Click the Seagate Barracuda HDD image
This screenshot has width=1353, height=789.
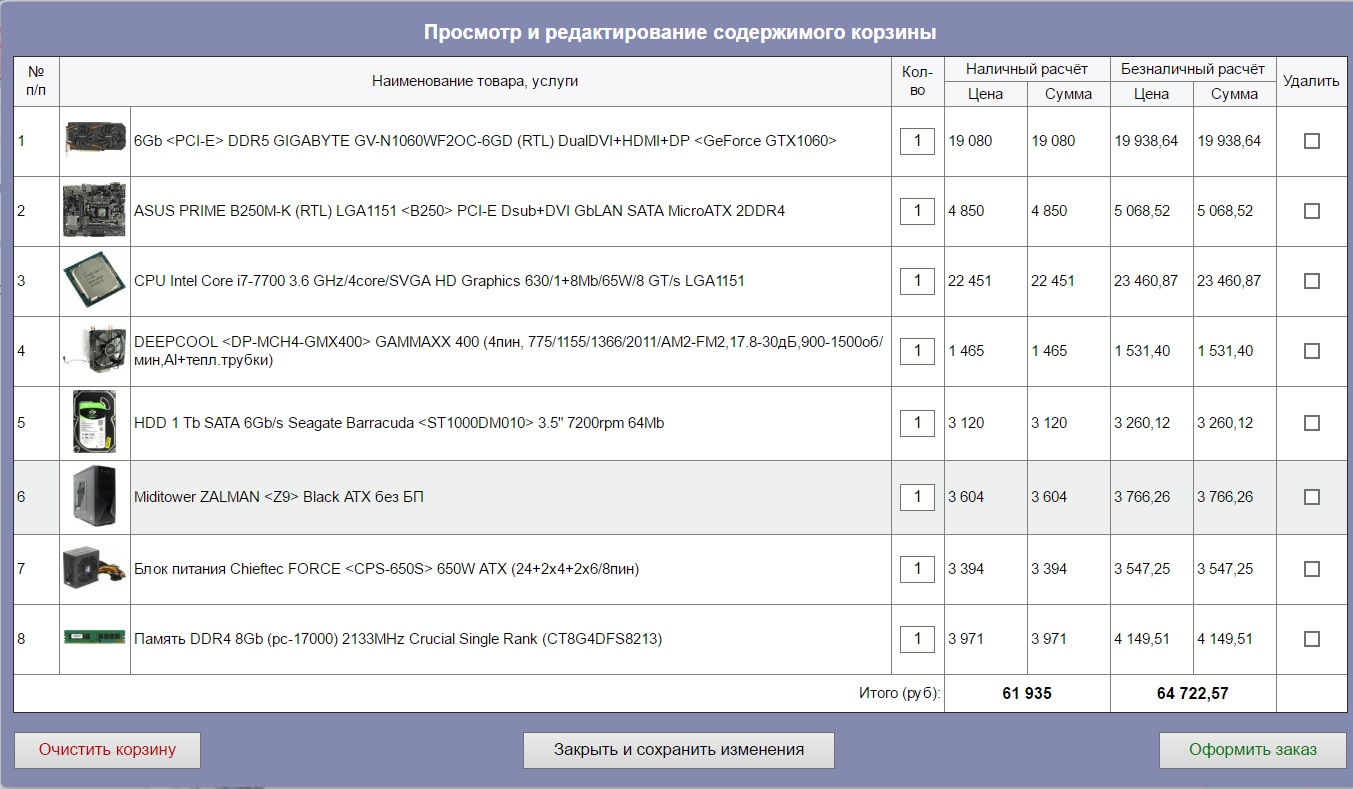[x=95, y=423]
